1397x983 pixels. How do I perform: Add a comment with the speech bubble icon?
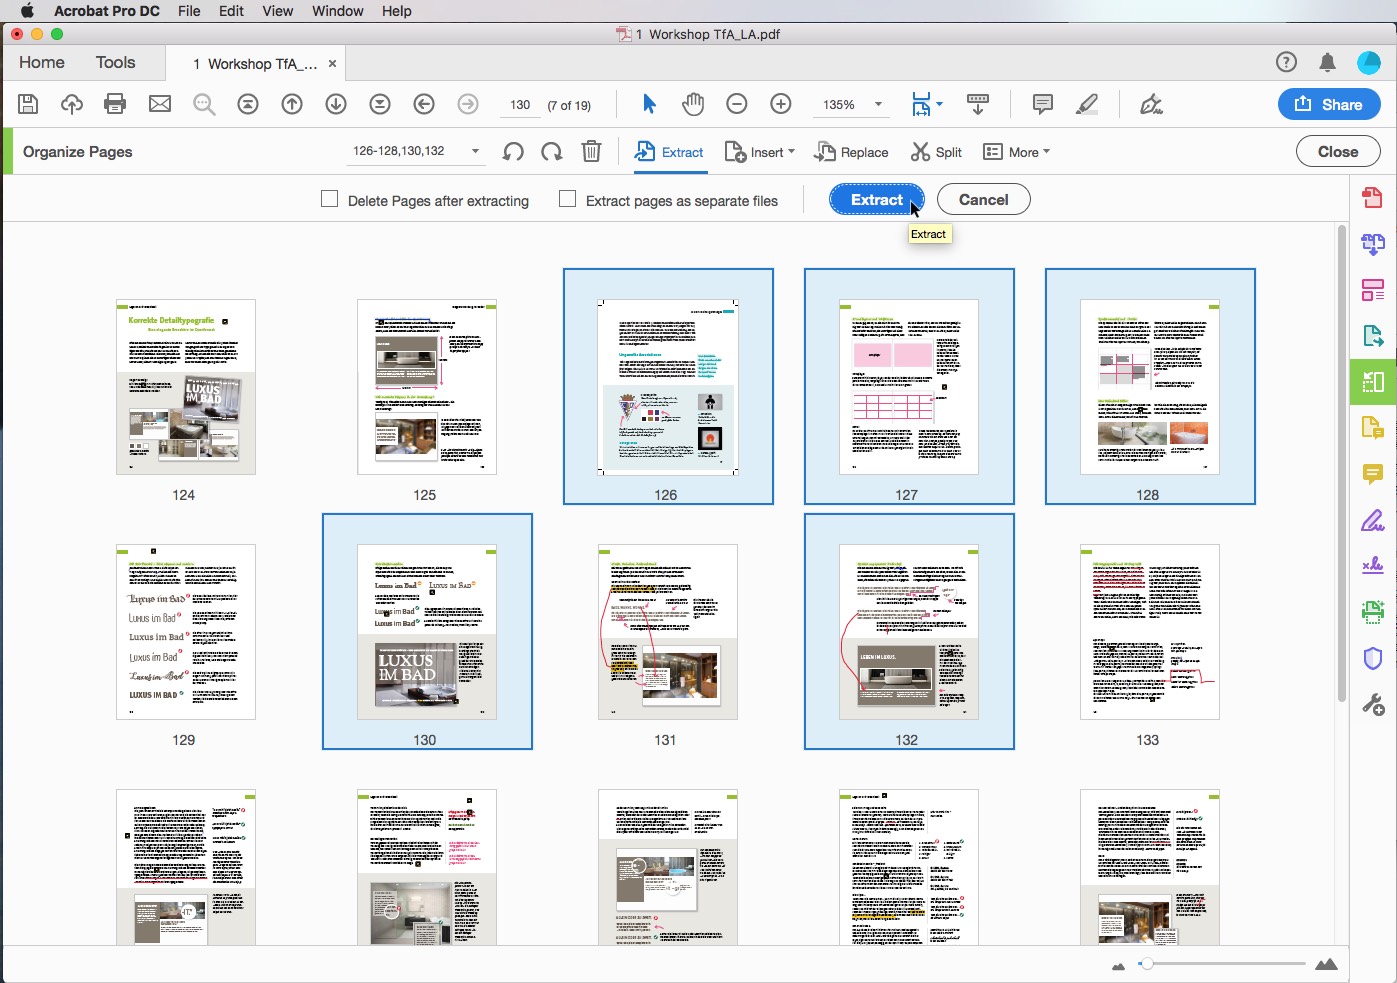pyautogui.click(x=1042, y=104)
